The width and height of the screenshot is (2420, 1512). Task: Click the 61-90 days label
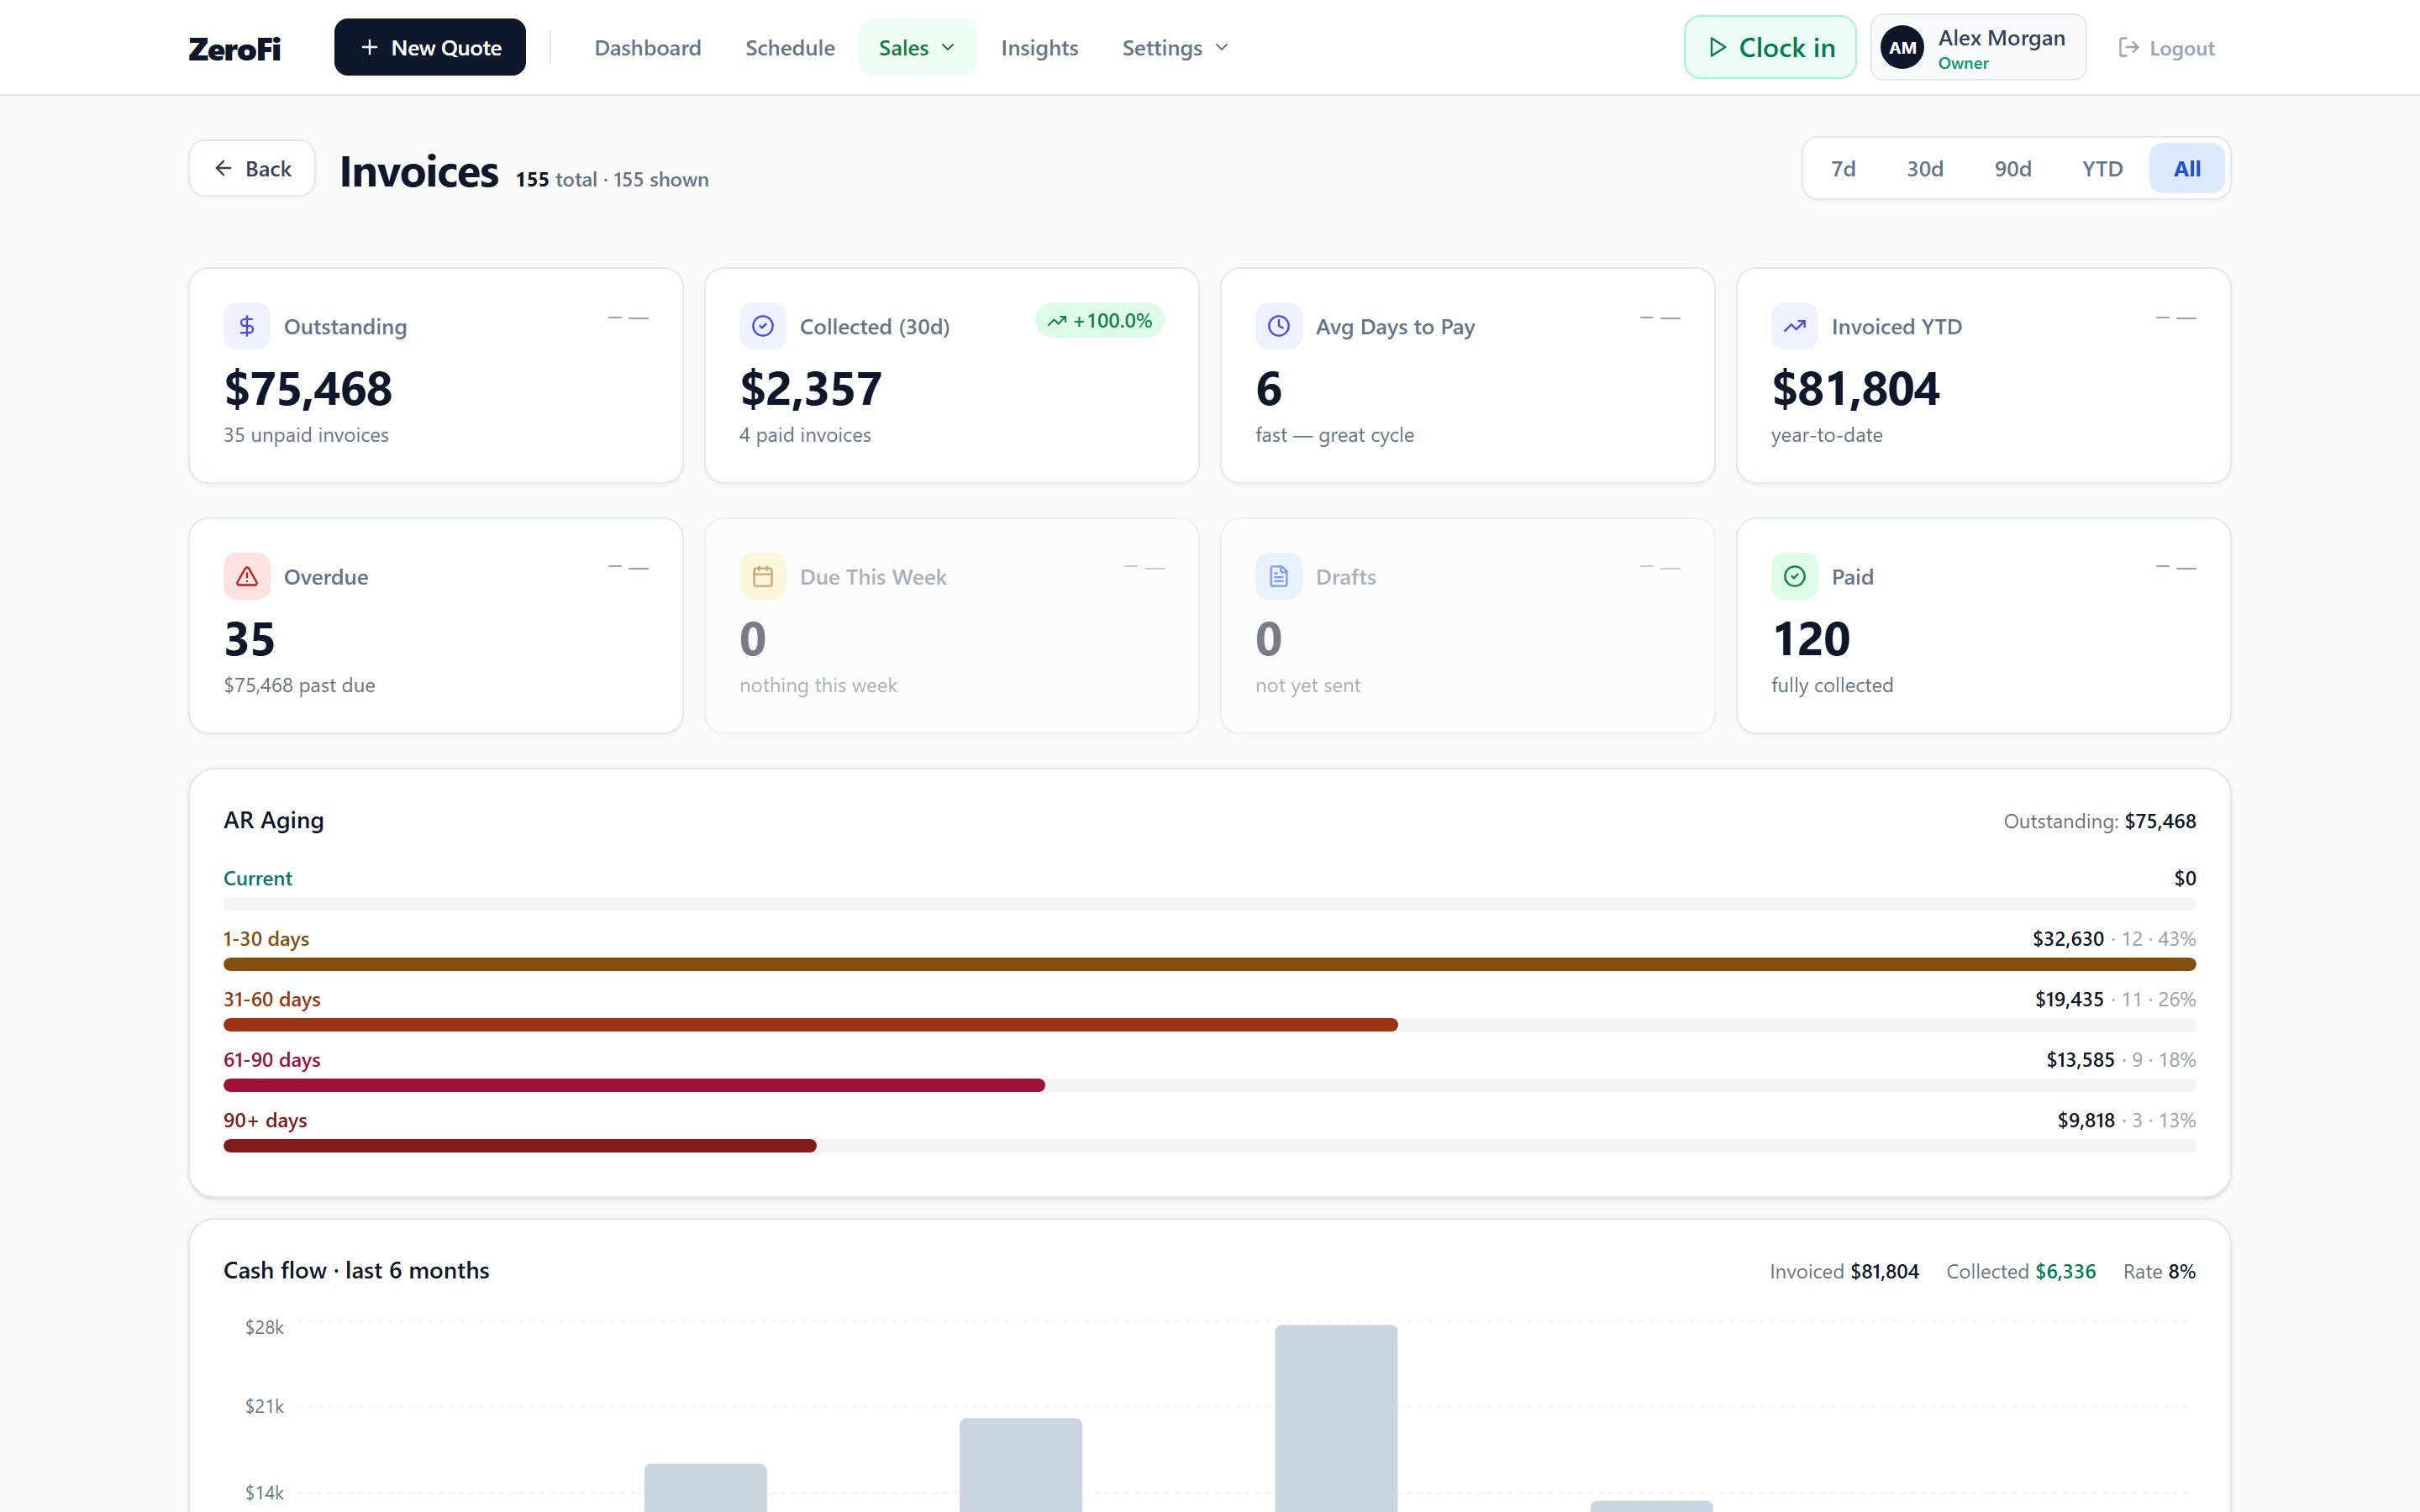(272, 1060)
